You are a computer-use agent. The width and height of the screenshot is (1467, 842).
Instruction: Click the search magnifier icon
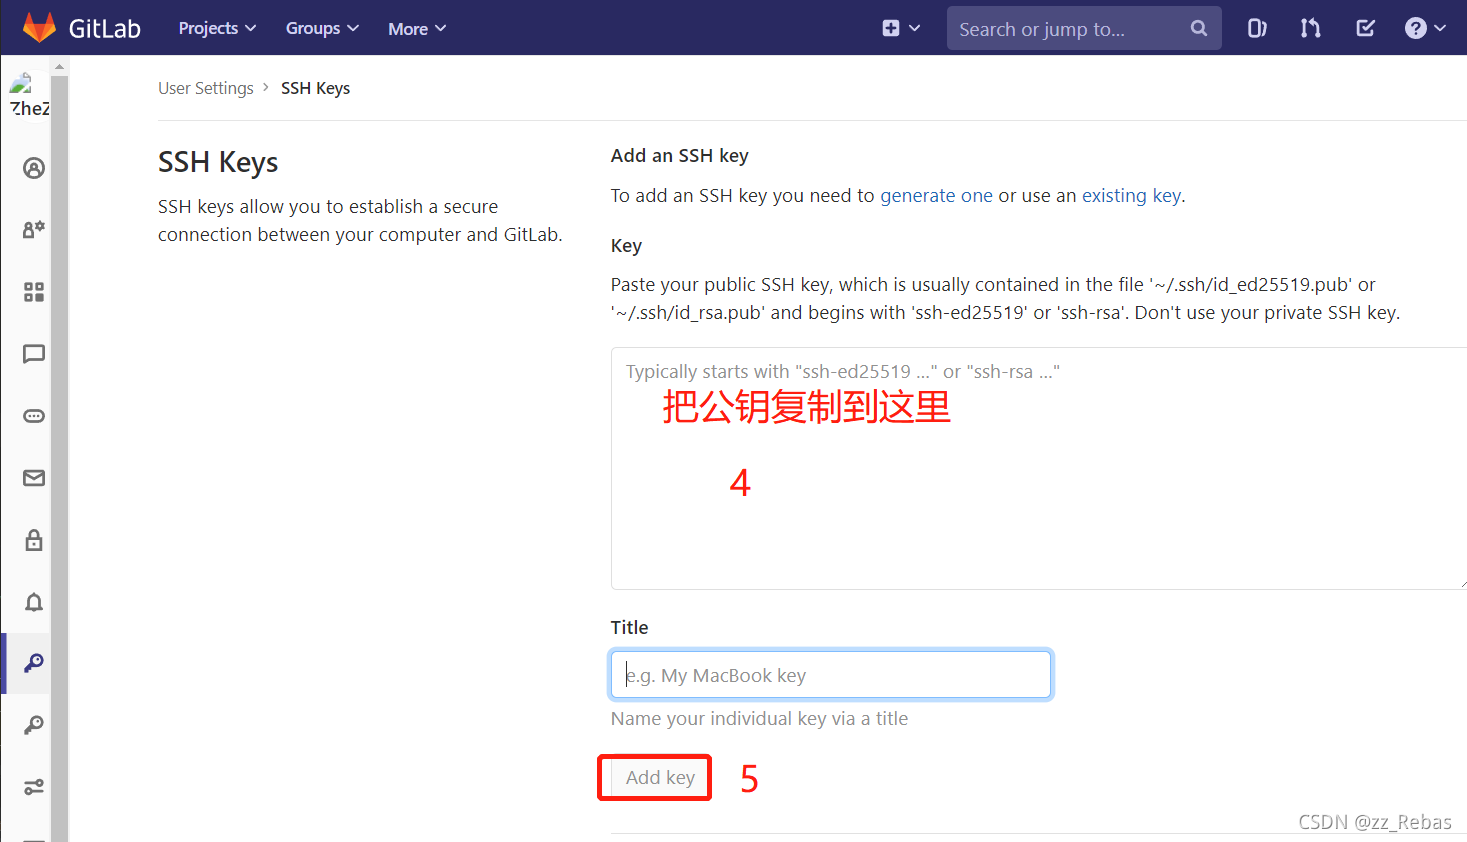pyautogui.click(x=1199, y=29)
